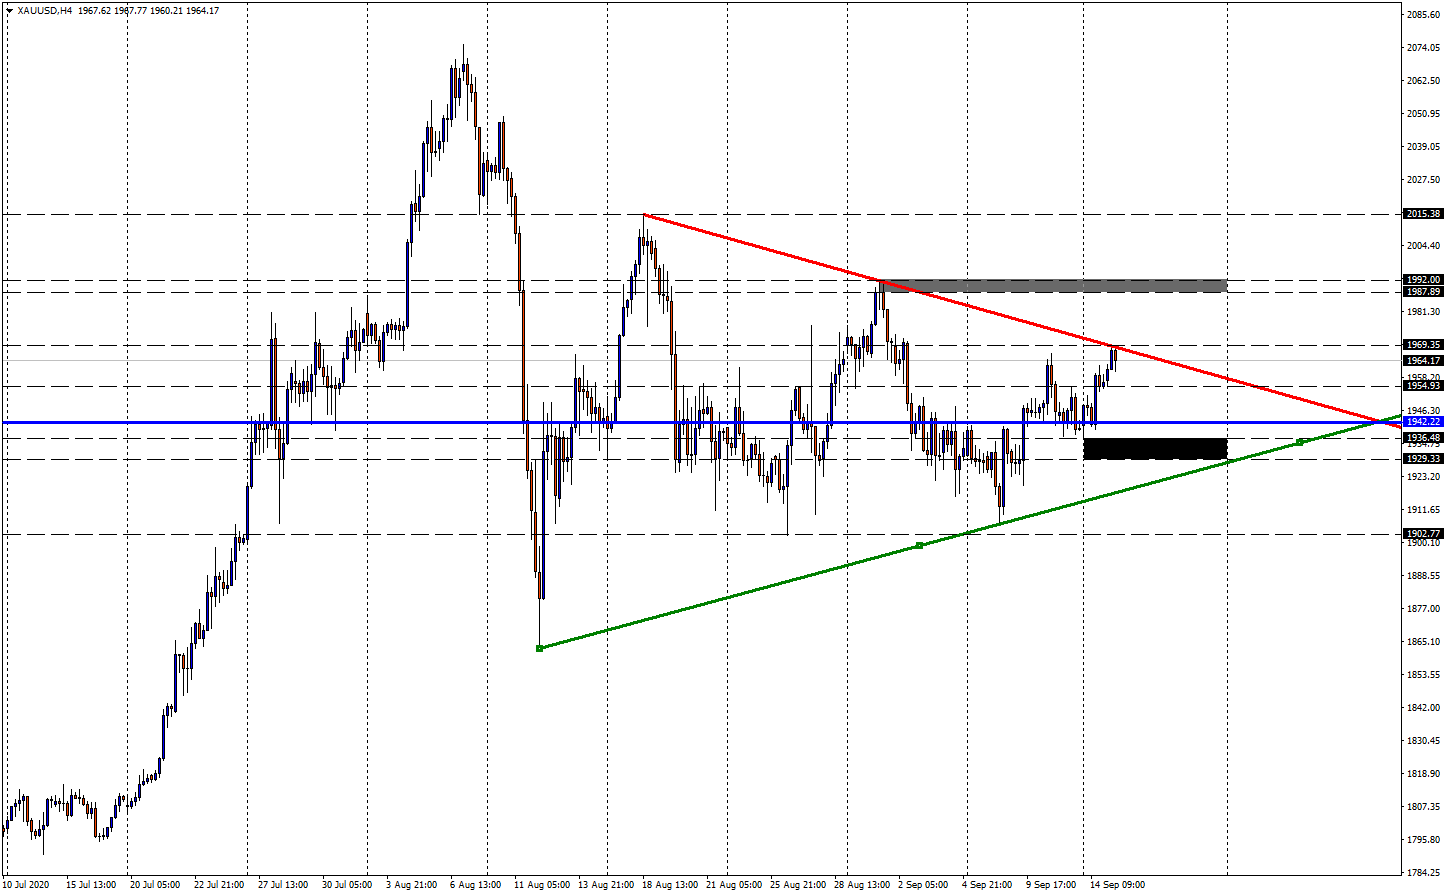Click the 2085.60 price scale value
1447x896 pixels.
coord(1423,15)
